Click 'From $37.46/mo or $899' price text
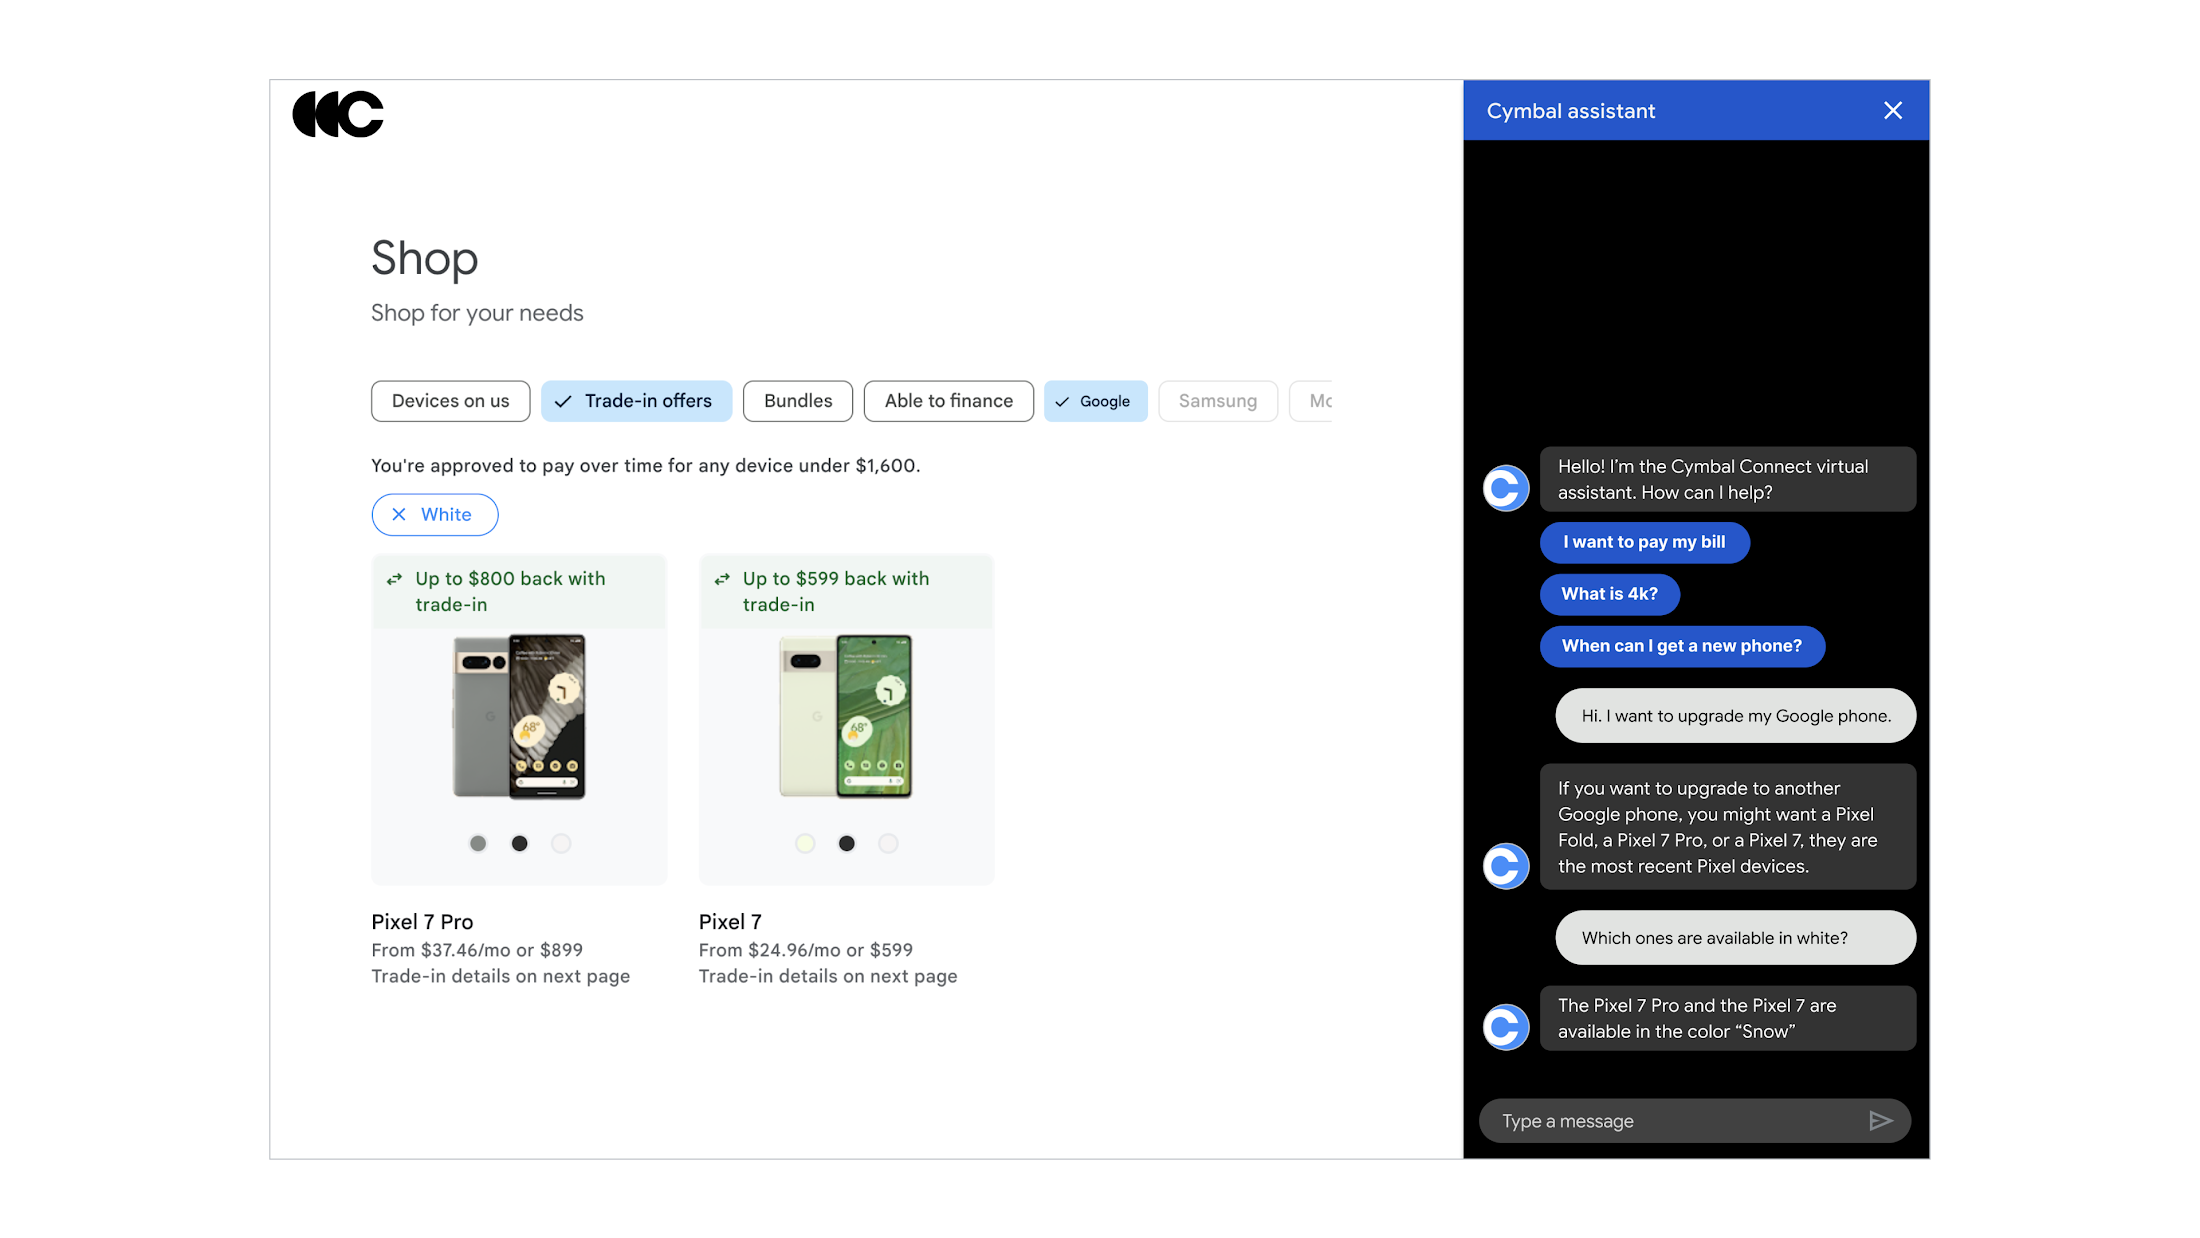2200x1238 pixels. click(477, 950)
